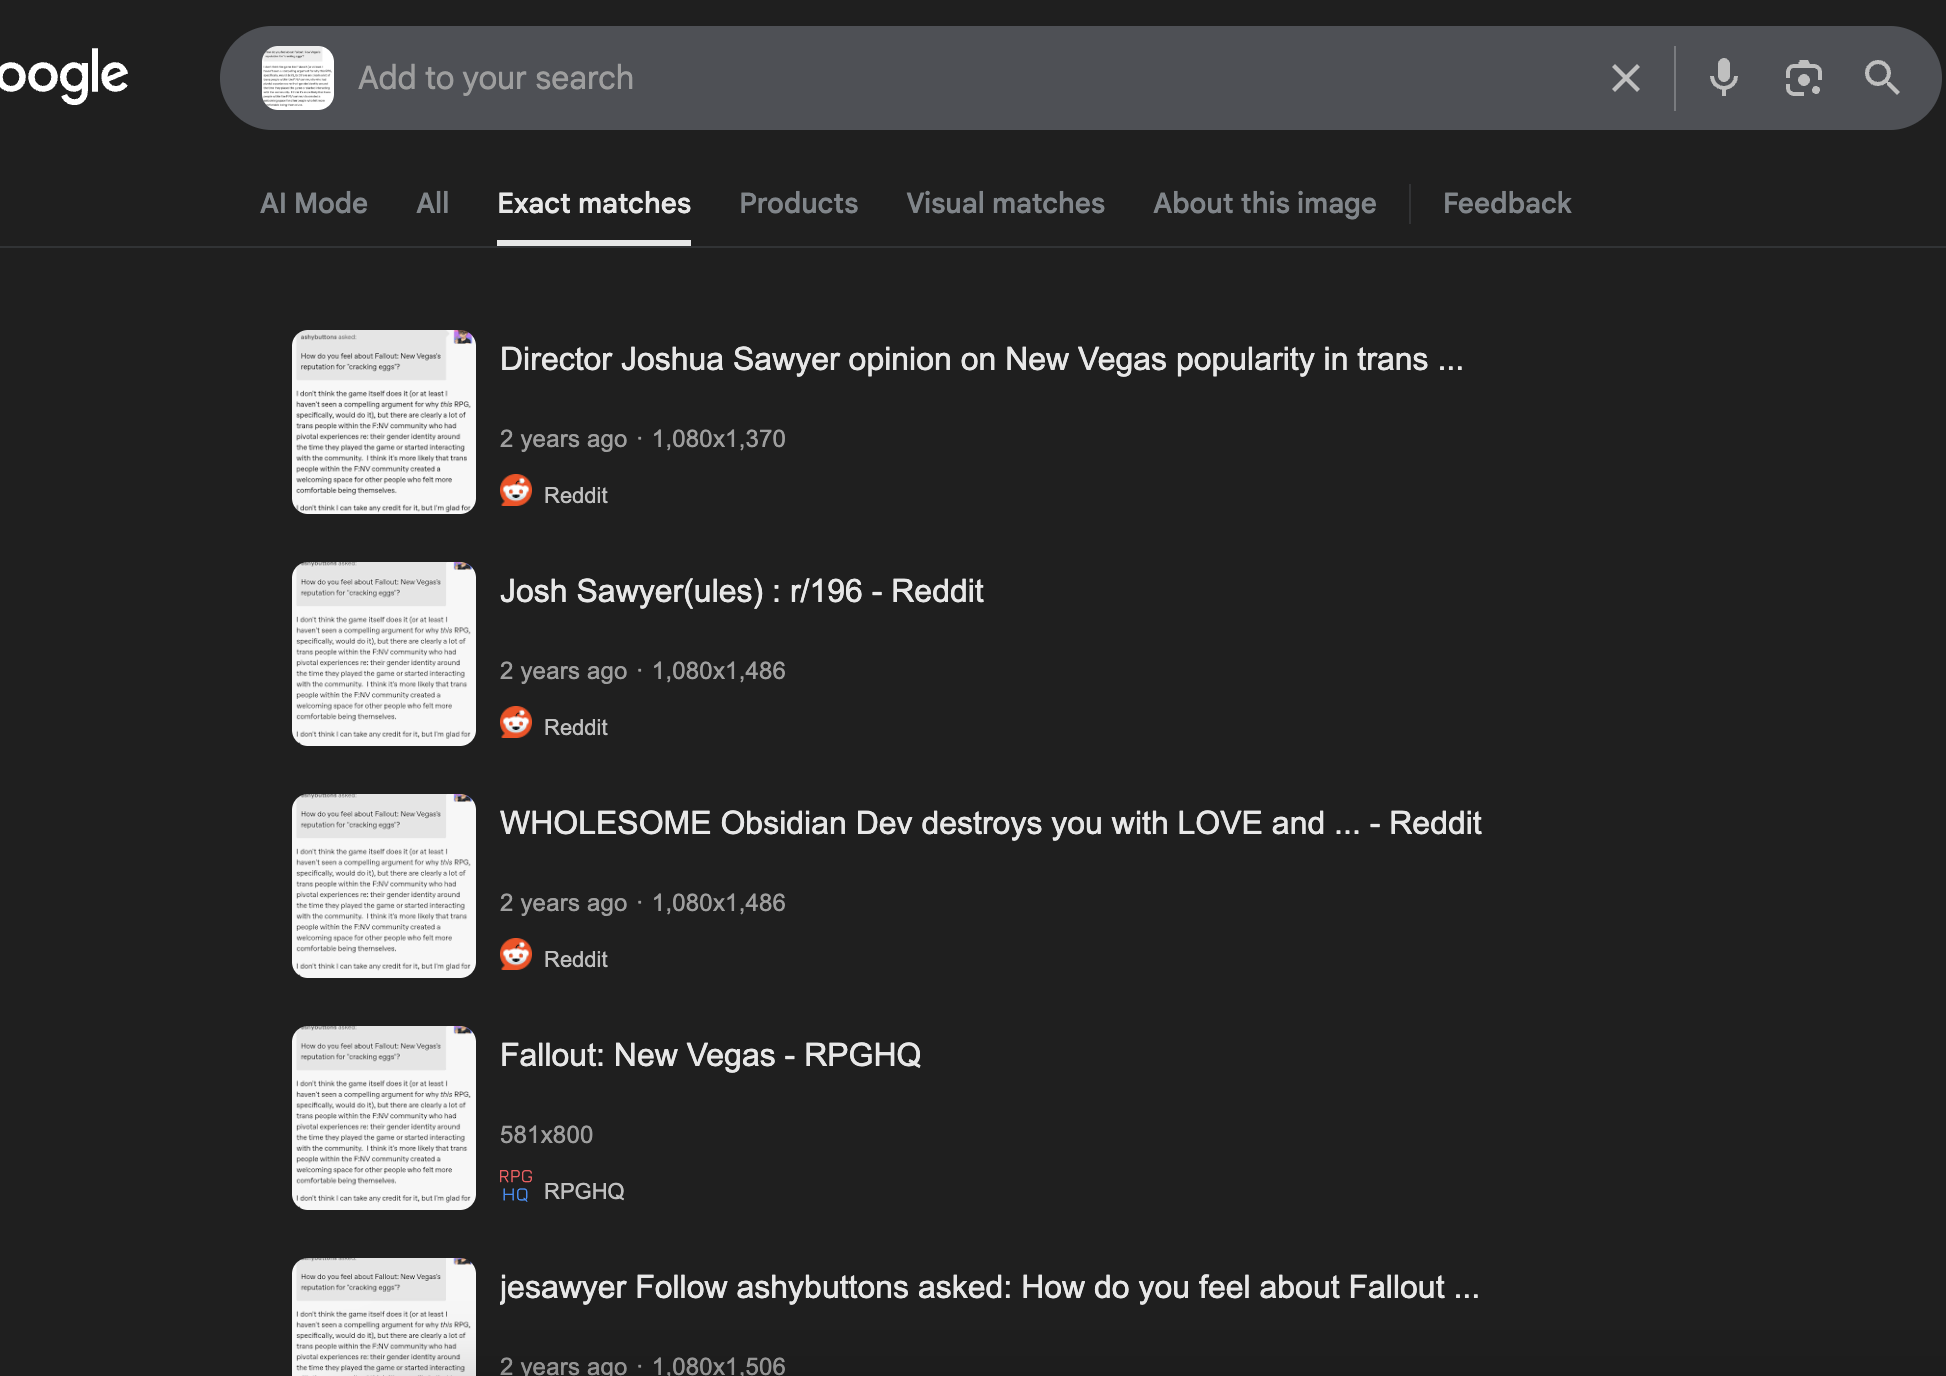Click the Feedback link

point(1506,203)
